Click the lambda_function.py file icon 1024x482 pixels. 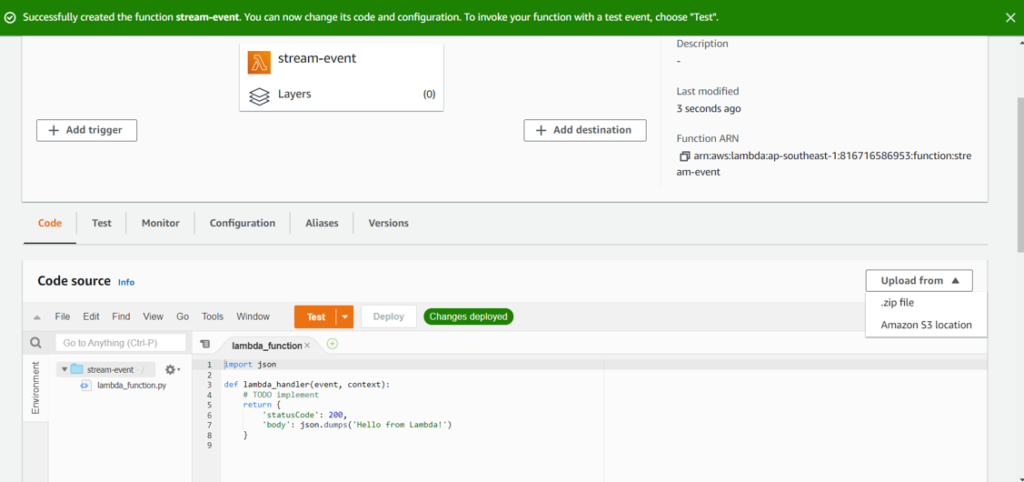85,385
